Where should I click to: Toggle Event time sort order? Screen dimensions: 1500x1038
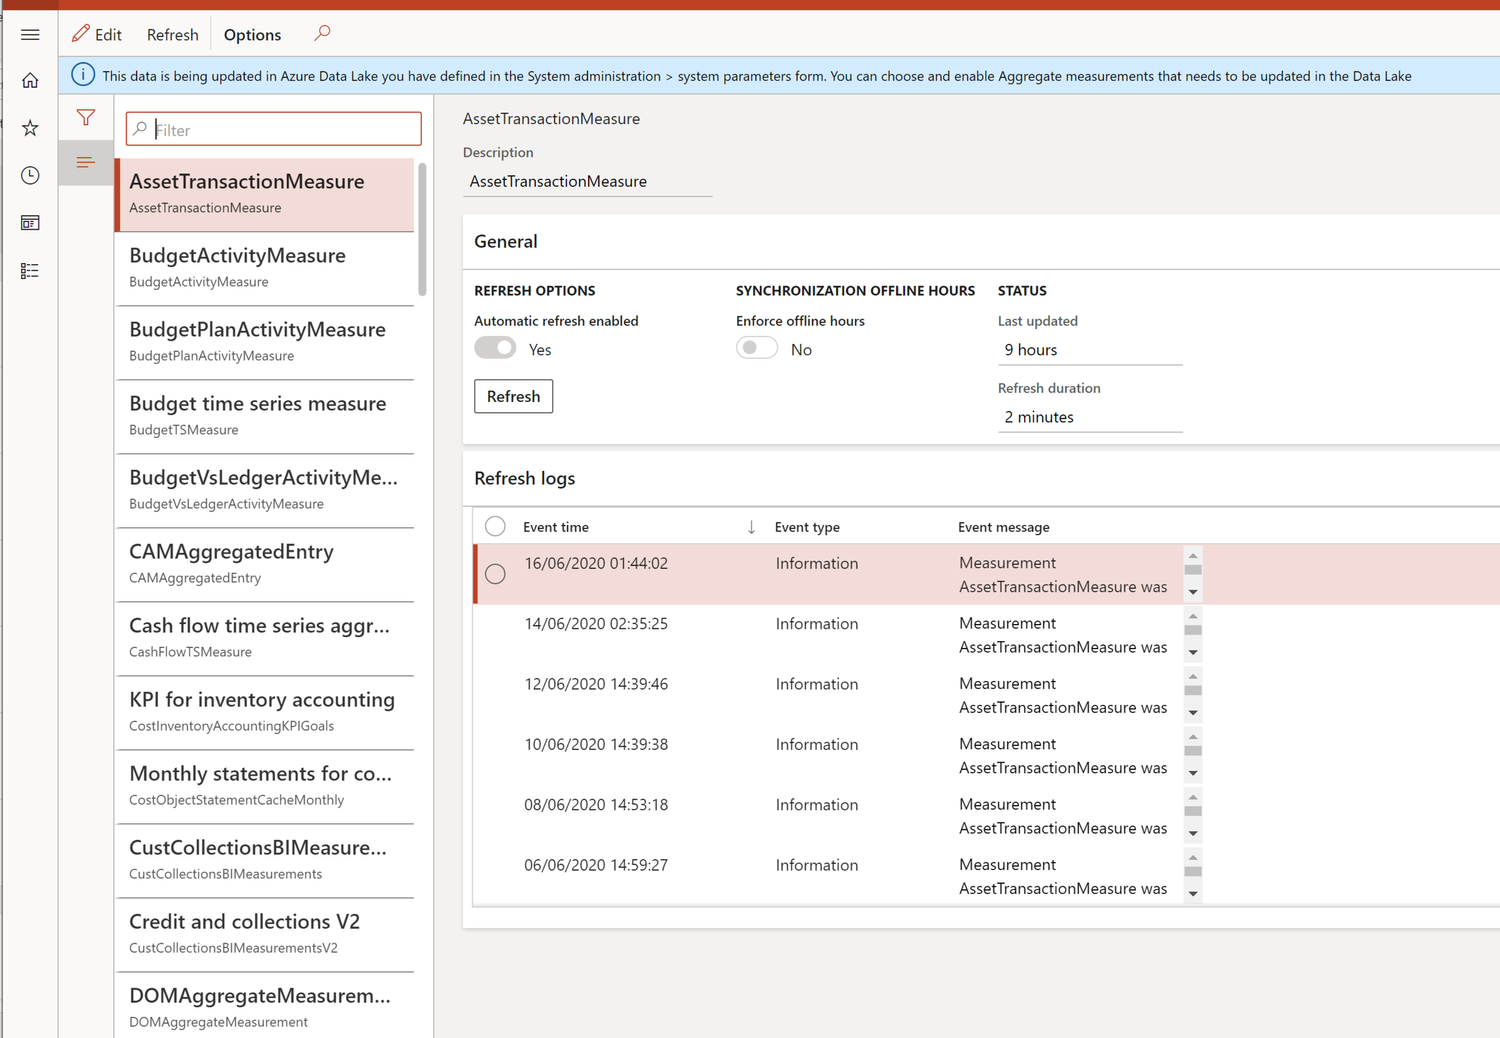[x=751, y=526]
